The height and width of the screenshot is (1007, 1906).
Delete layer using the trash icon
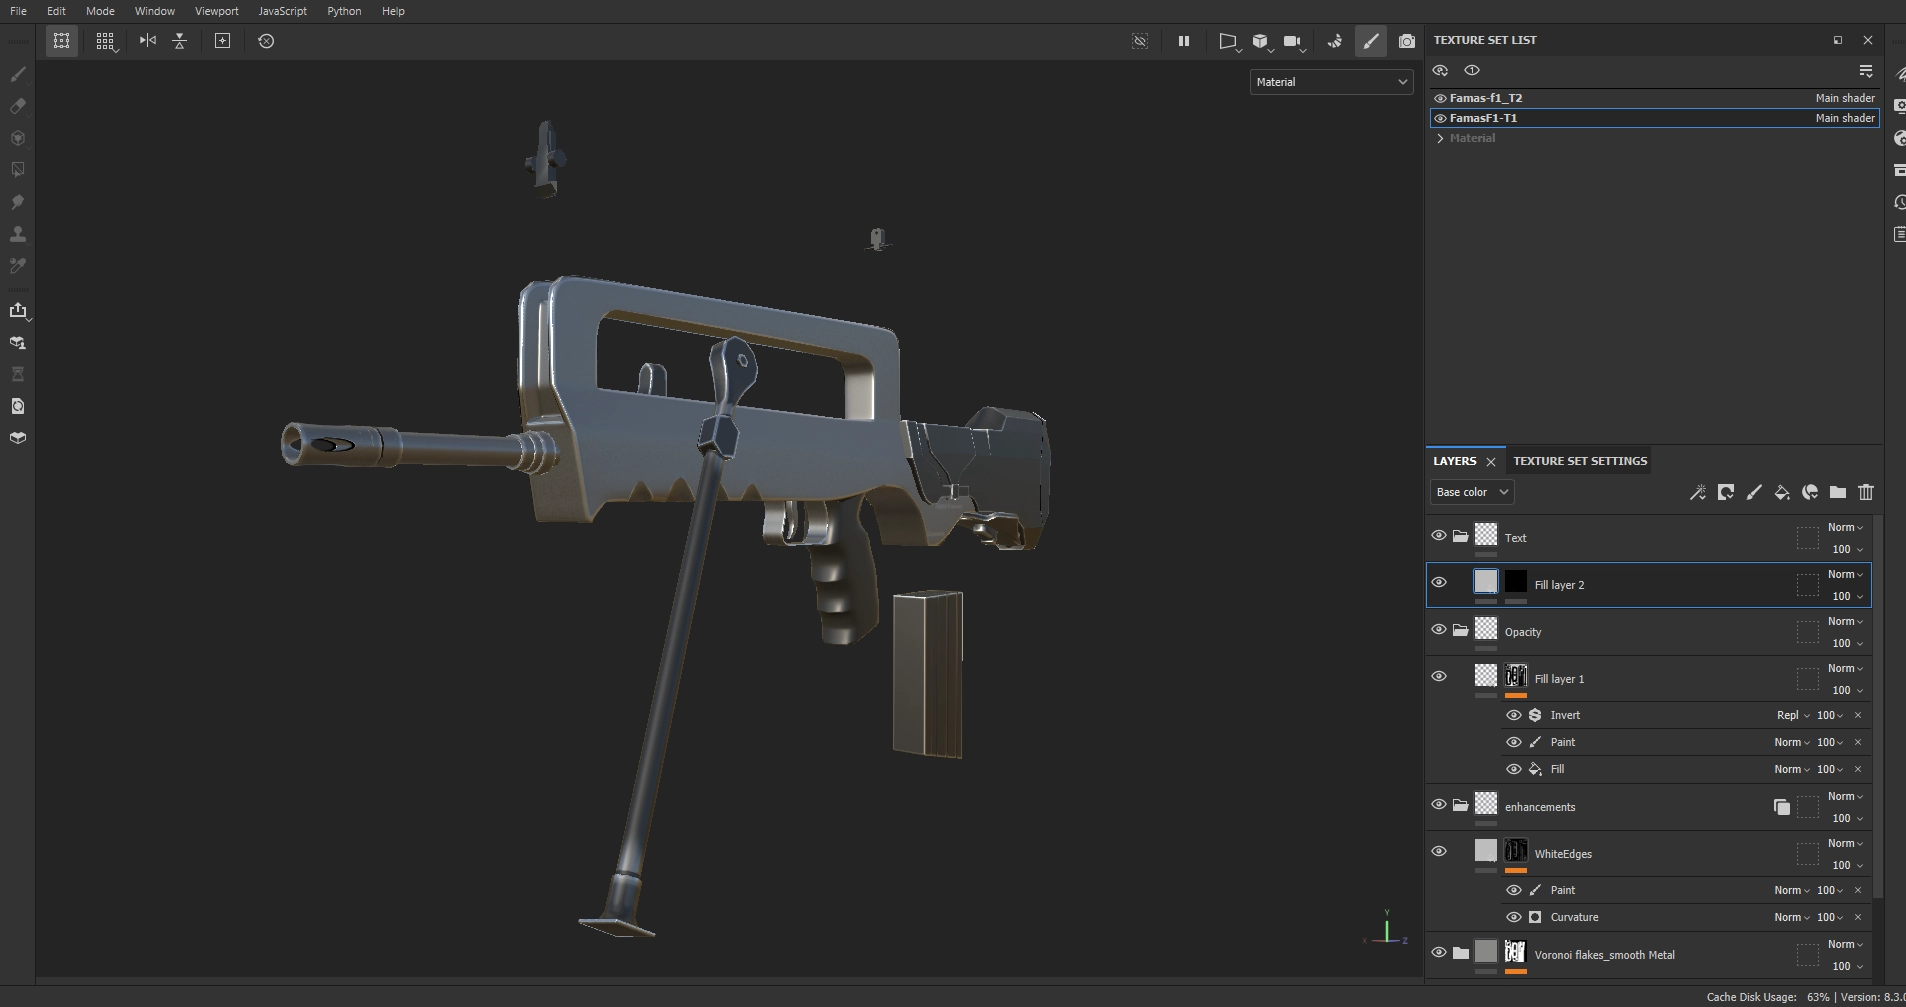click(x=1866, y=492)
